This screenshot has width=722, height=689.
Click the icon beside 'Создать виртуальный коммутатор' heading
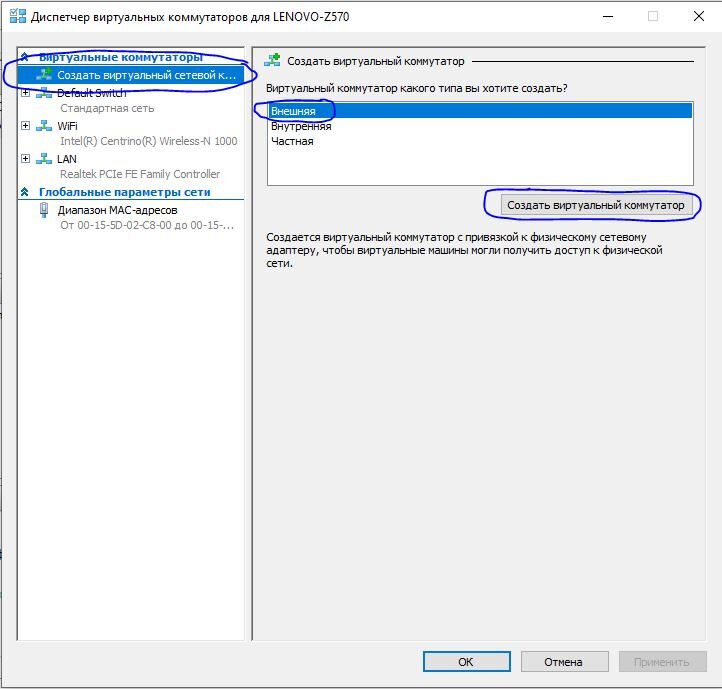pyautogui.click(x=272, y=60)
